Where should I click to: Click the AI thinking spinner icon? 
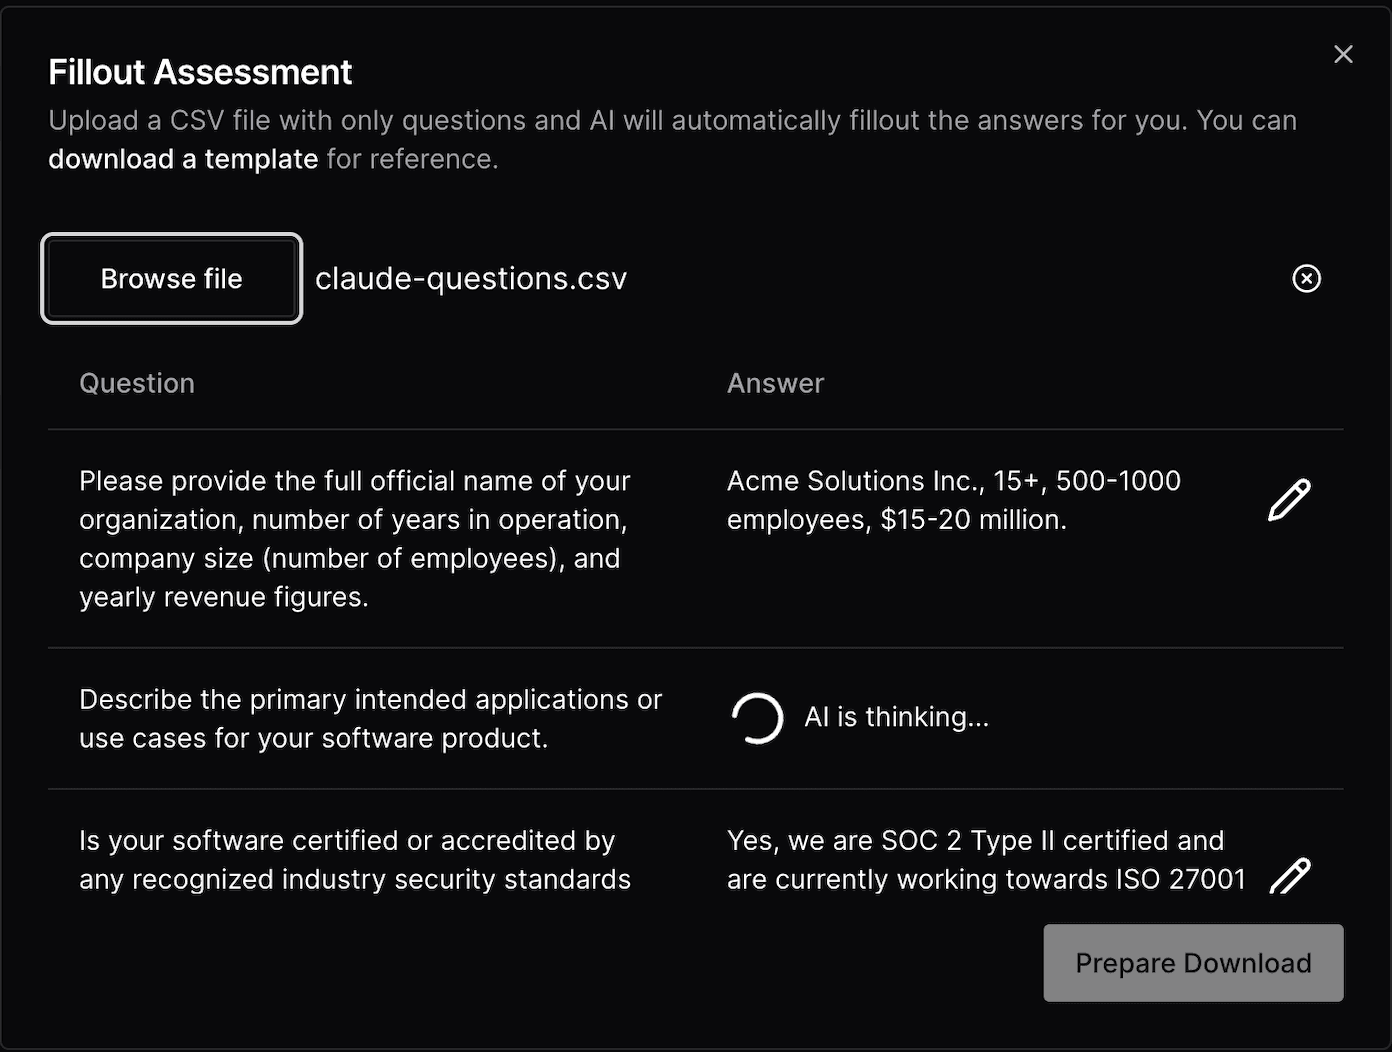[x=757, y=718]
